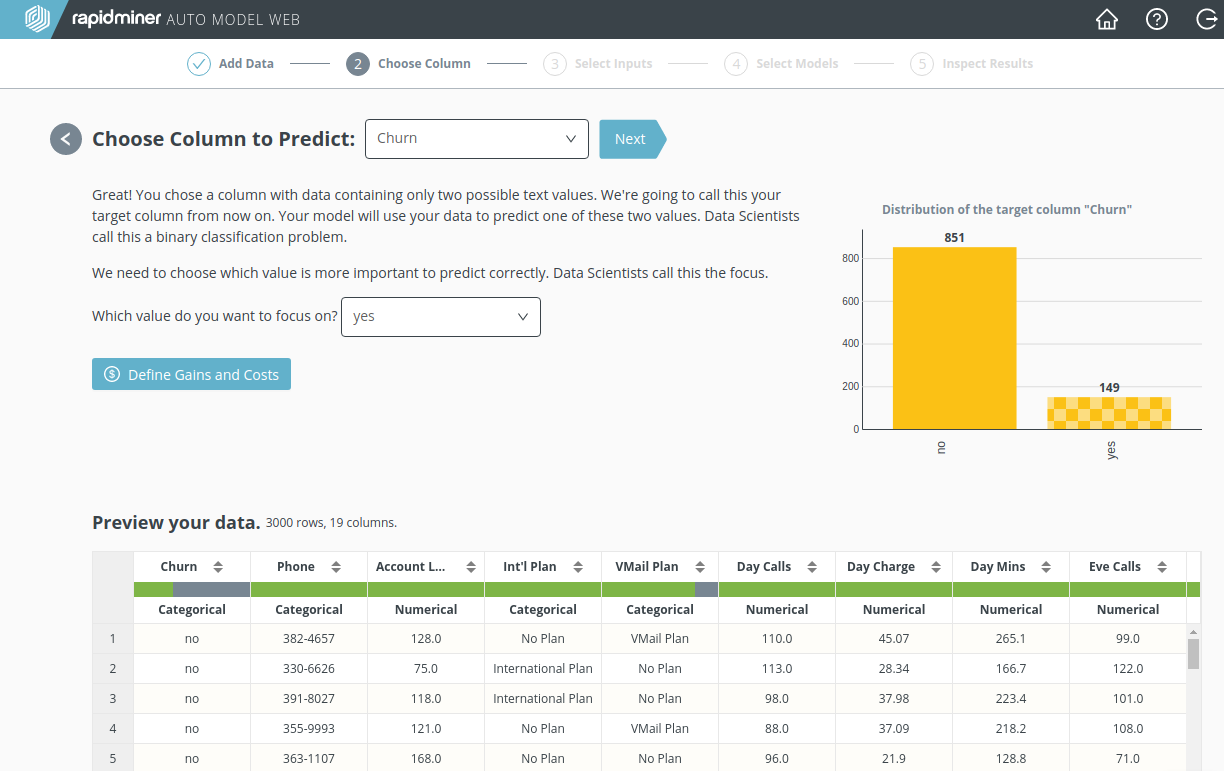Open the Choose Column to Predict dropdown
This screenshot has height=771, width=1224.
point(476,139)
